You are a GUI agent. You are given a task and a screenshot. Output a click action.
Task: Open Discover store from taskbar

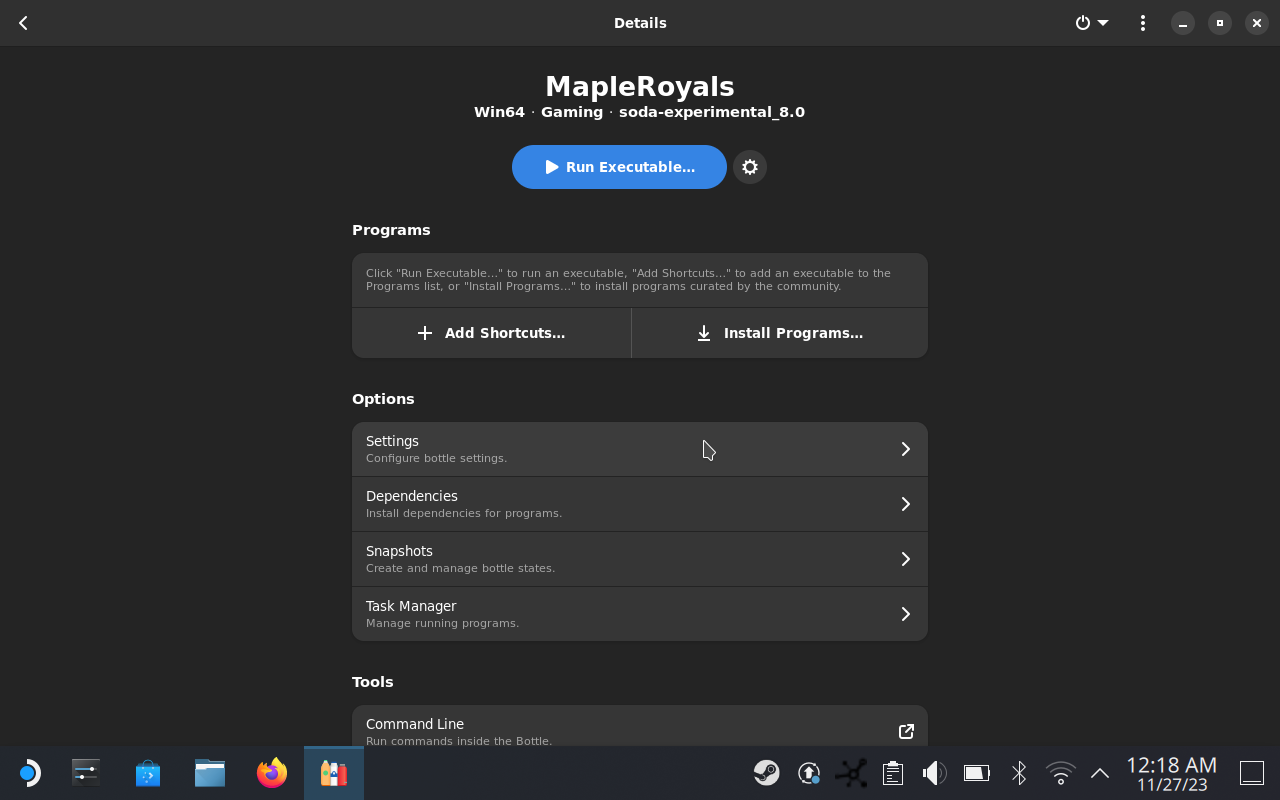(148, 773)
